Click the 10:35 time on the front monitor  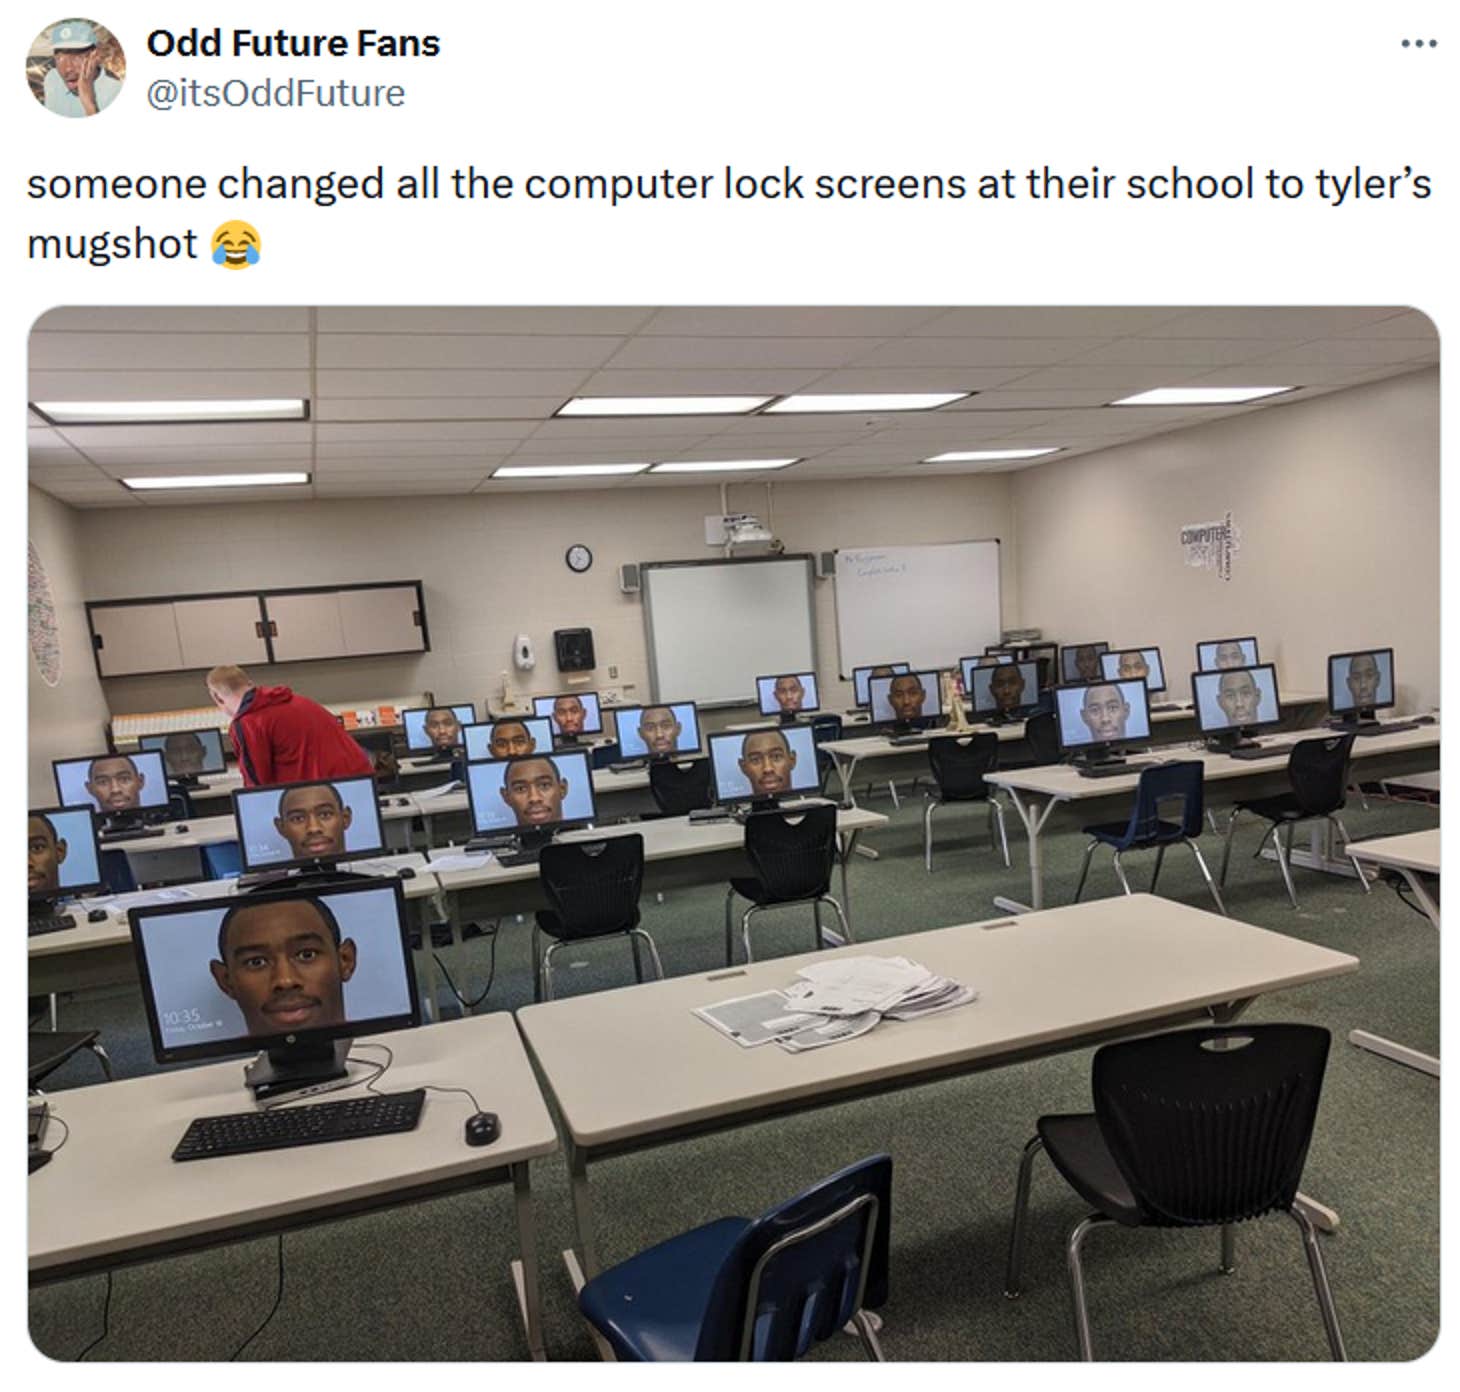point(180,1016)
